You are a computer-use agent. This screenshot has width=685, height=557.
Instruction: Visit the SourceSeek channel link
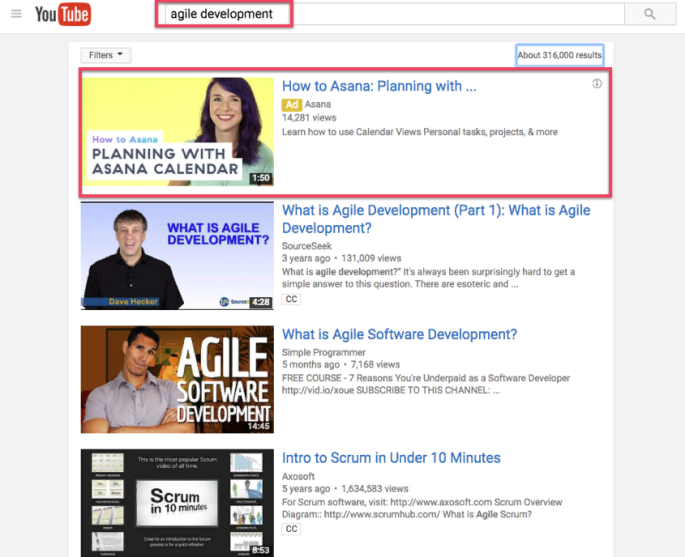tap(307, 246)
